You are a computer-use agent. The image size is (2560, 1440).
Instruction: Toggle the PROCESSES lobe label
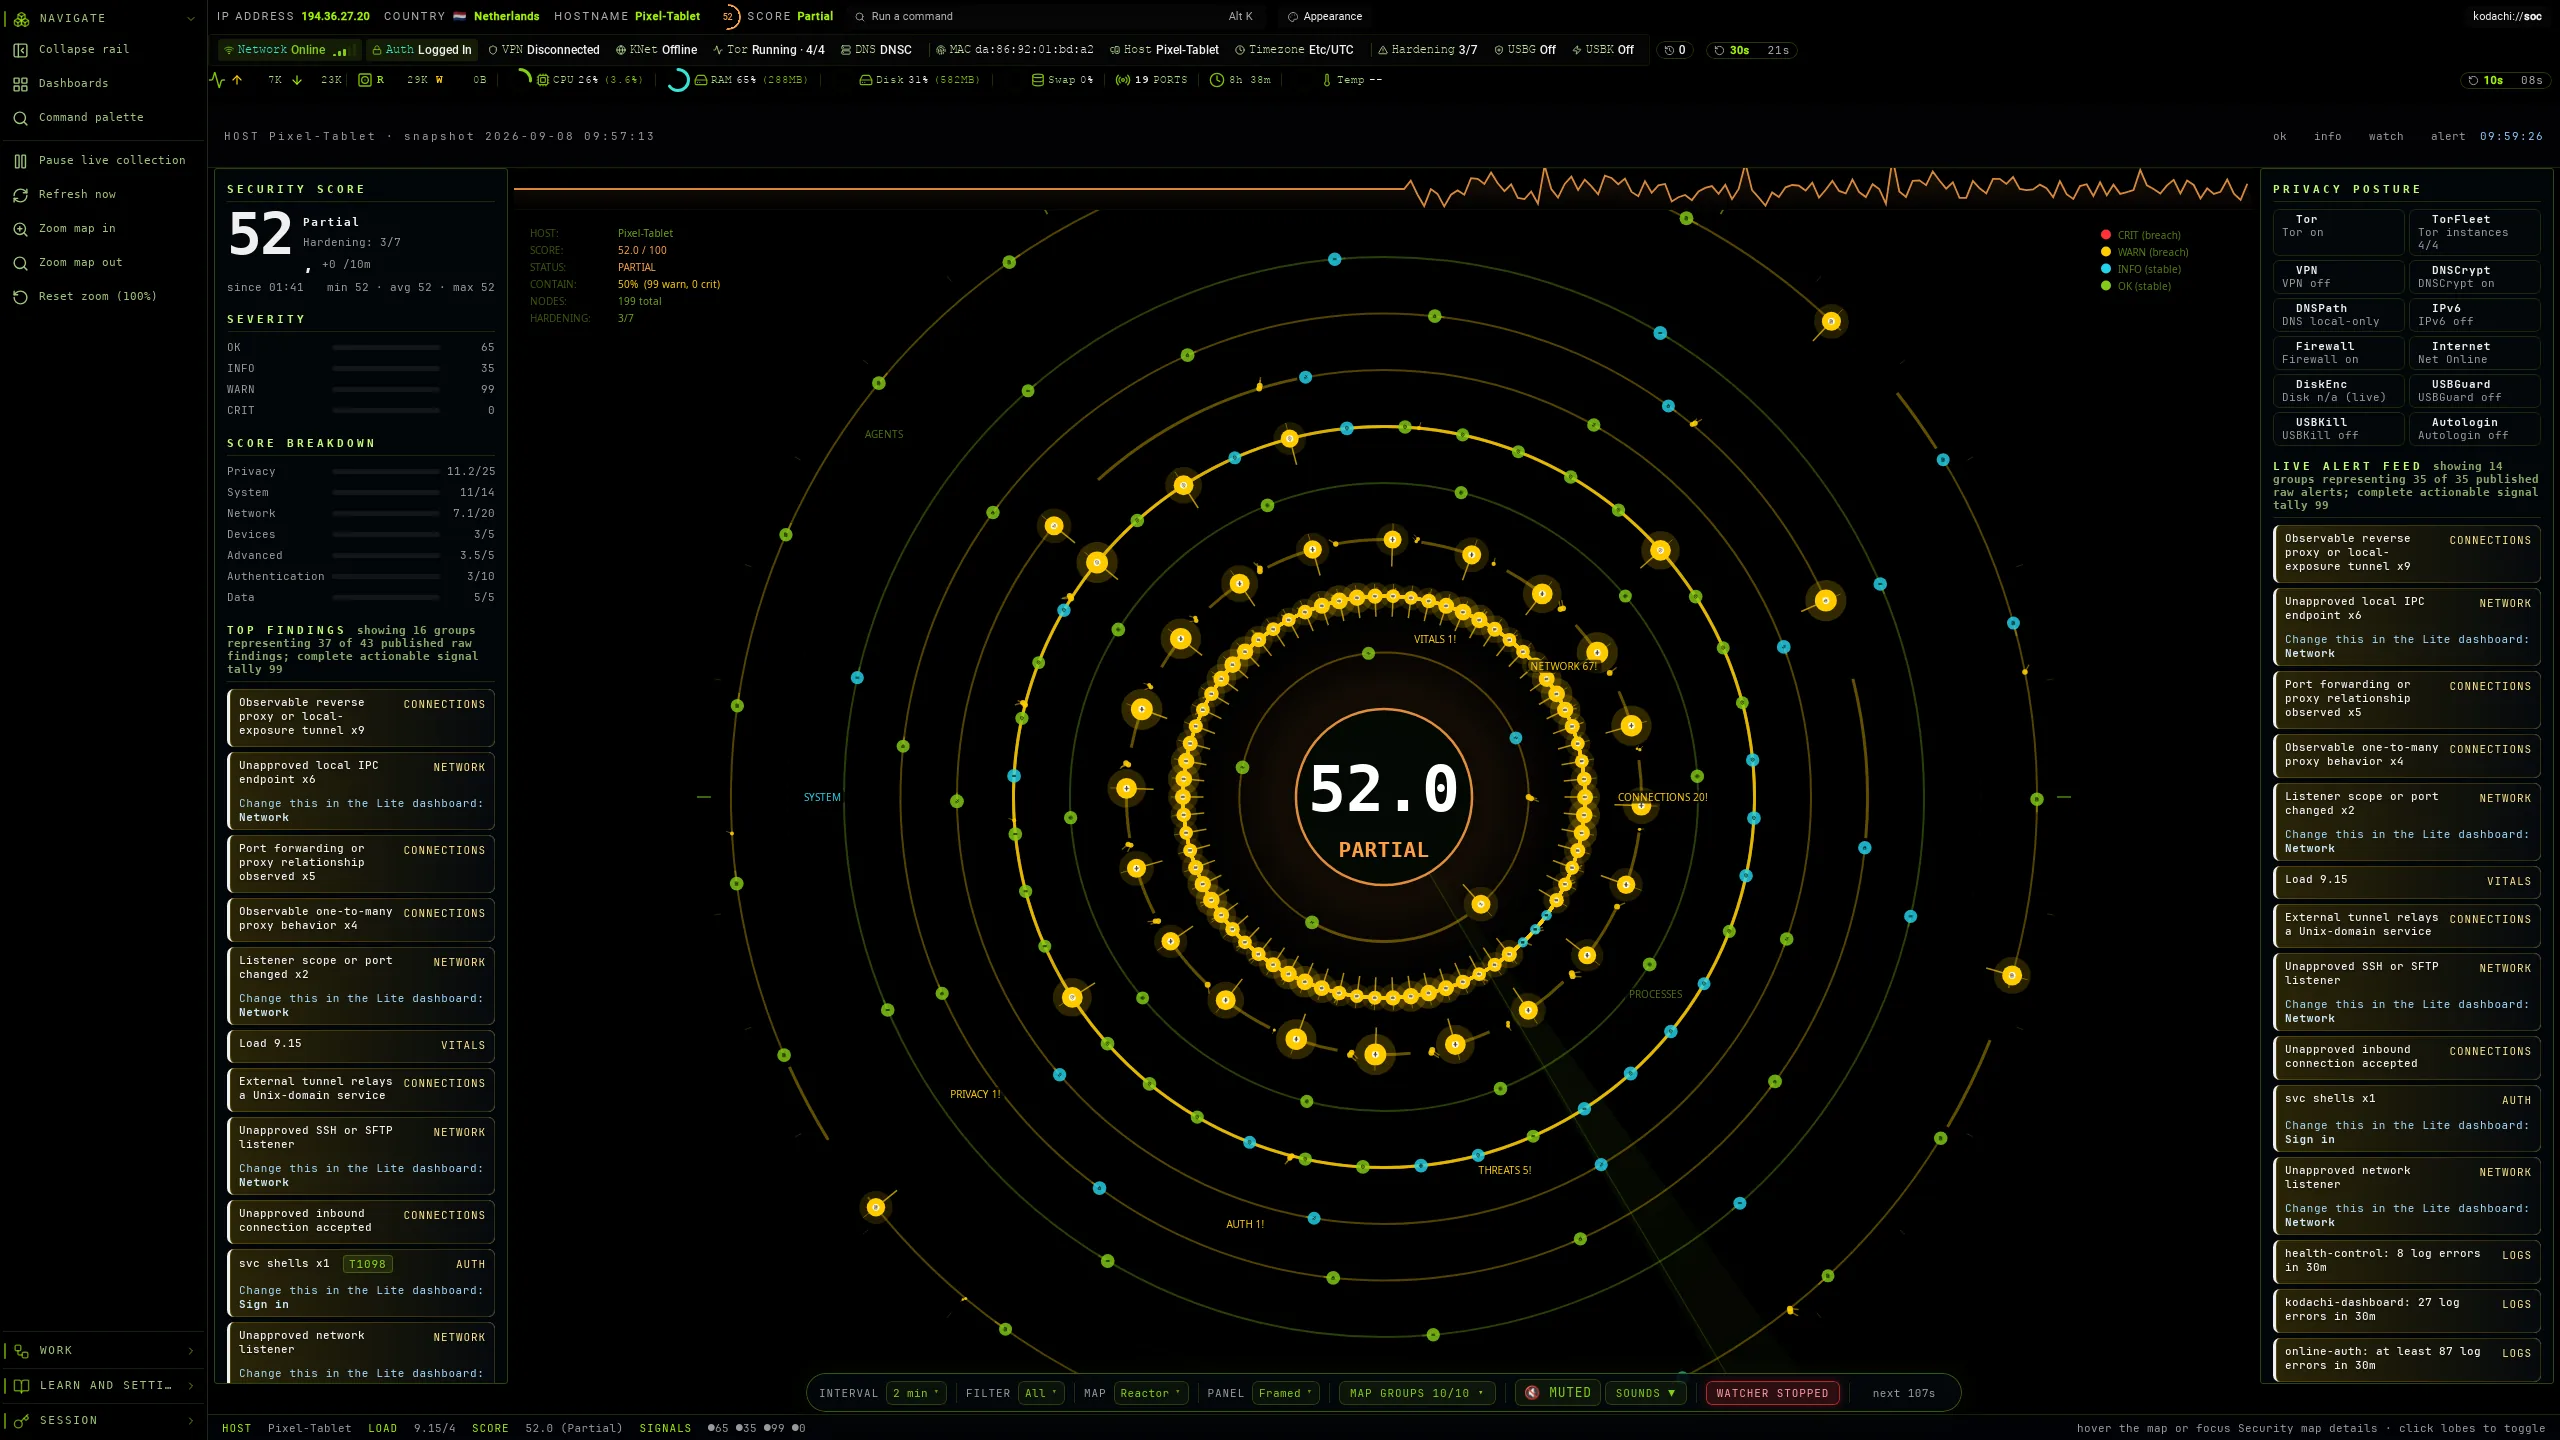tap(1655, 994)
